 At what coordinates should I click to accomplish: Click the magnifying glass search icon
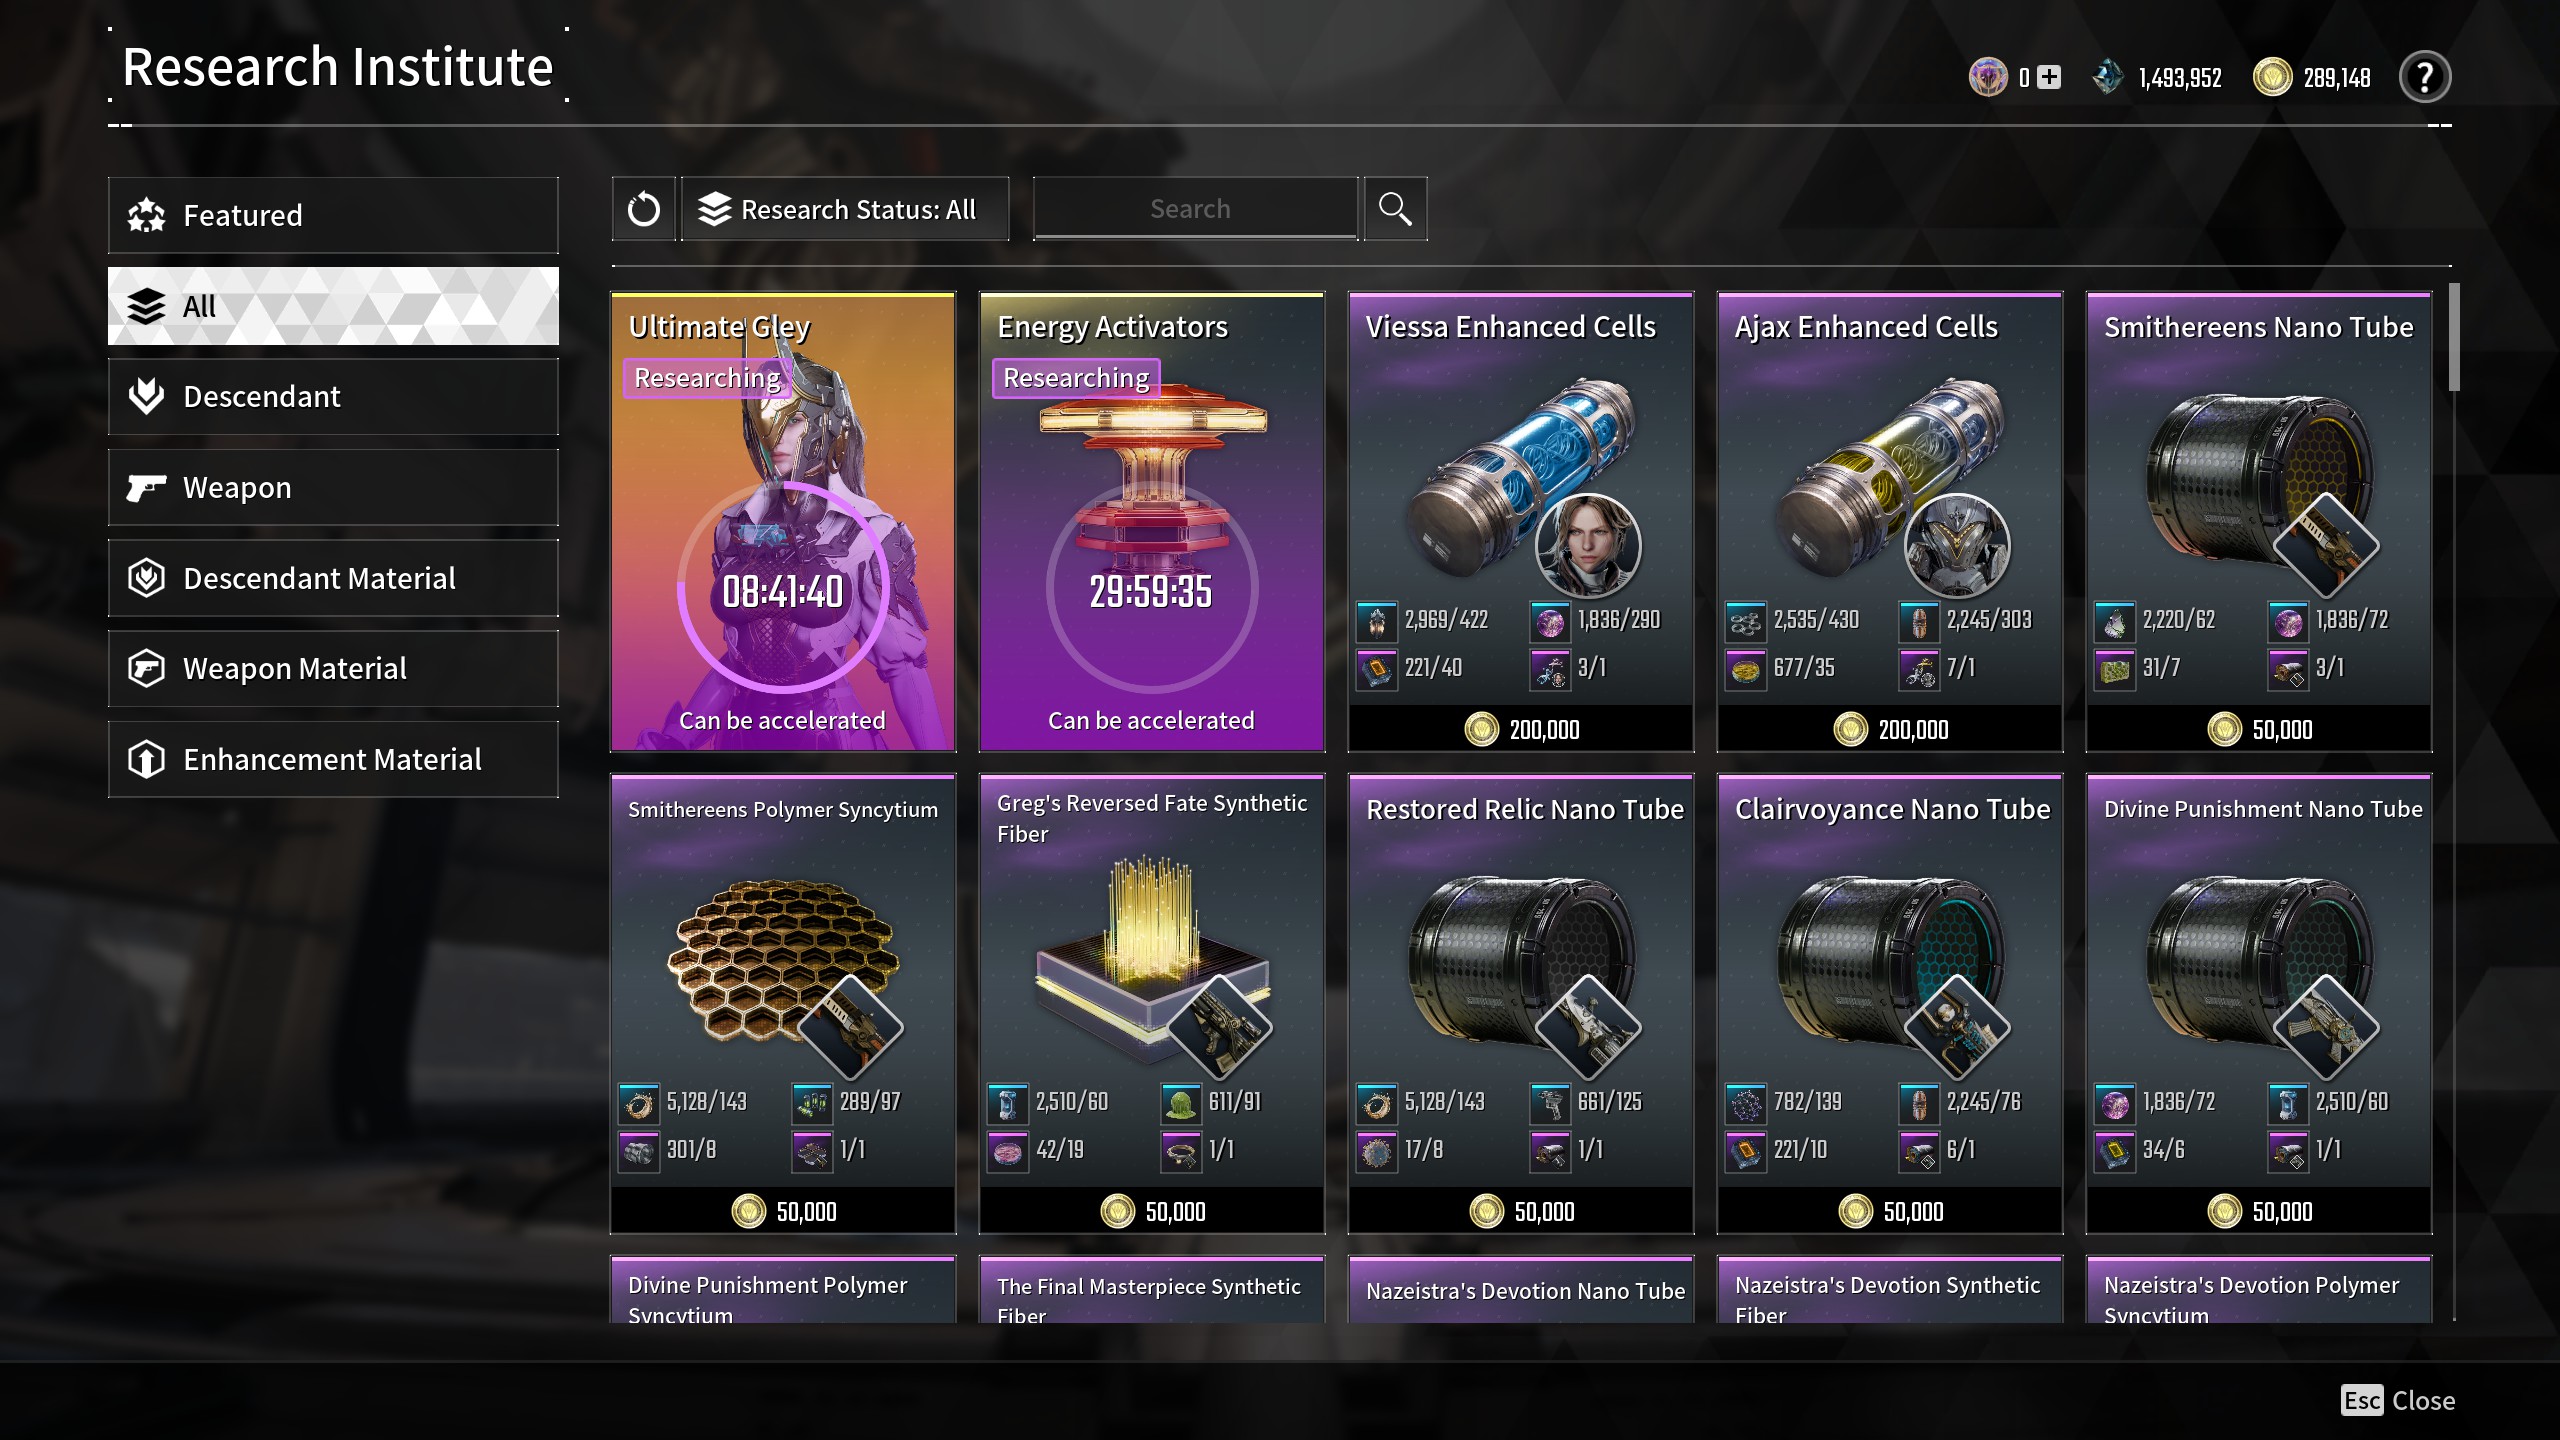1395,209
